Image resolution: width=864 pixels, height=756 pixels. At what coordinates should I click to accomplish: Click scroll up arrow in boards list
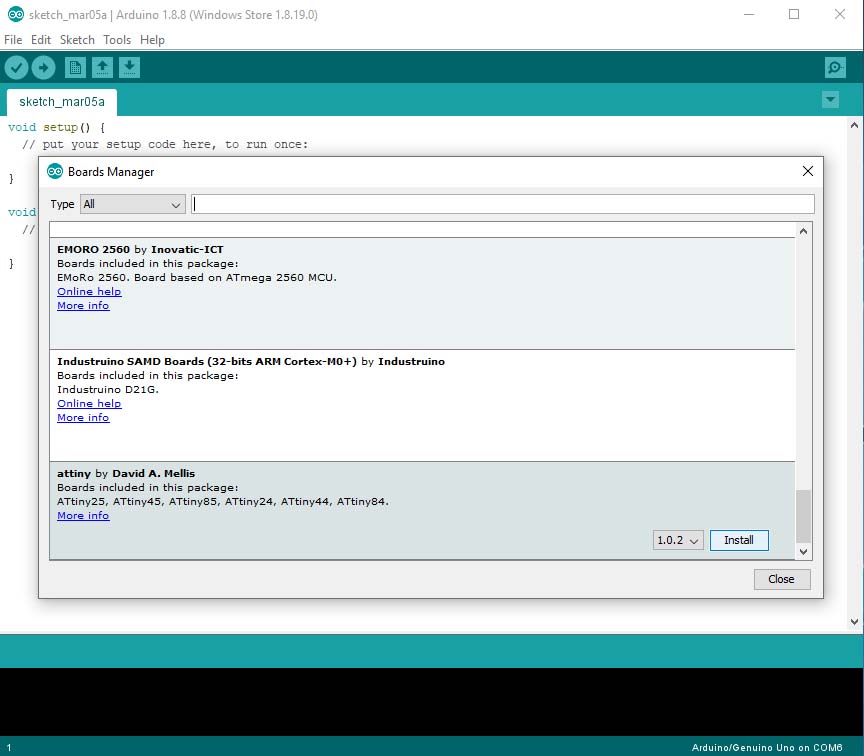coord(803,231)
